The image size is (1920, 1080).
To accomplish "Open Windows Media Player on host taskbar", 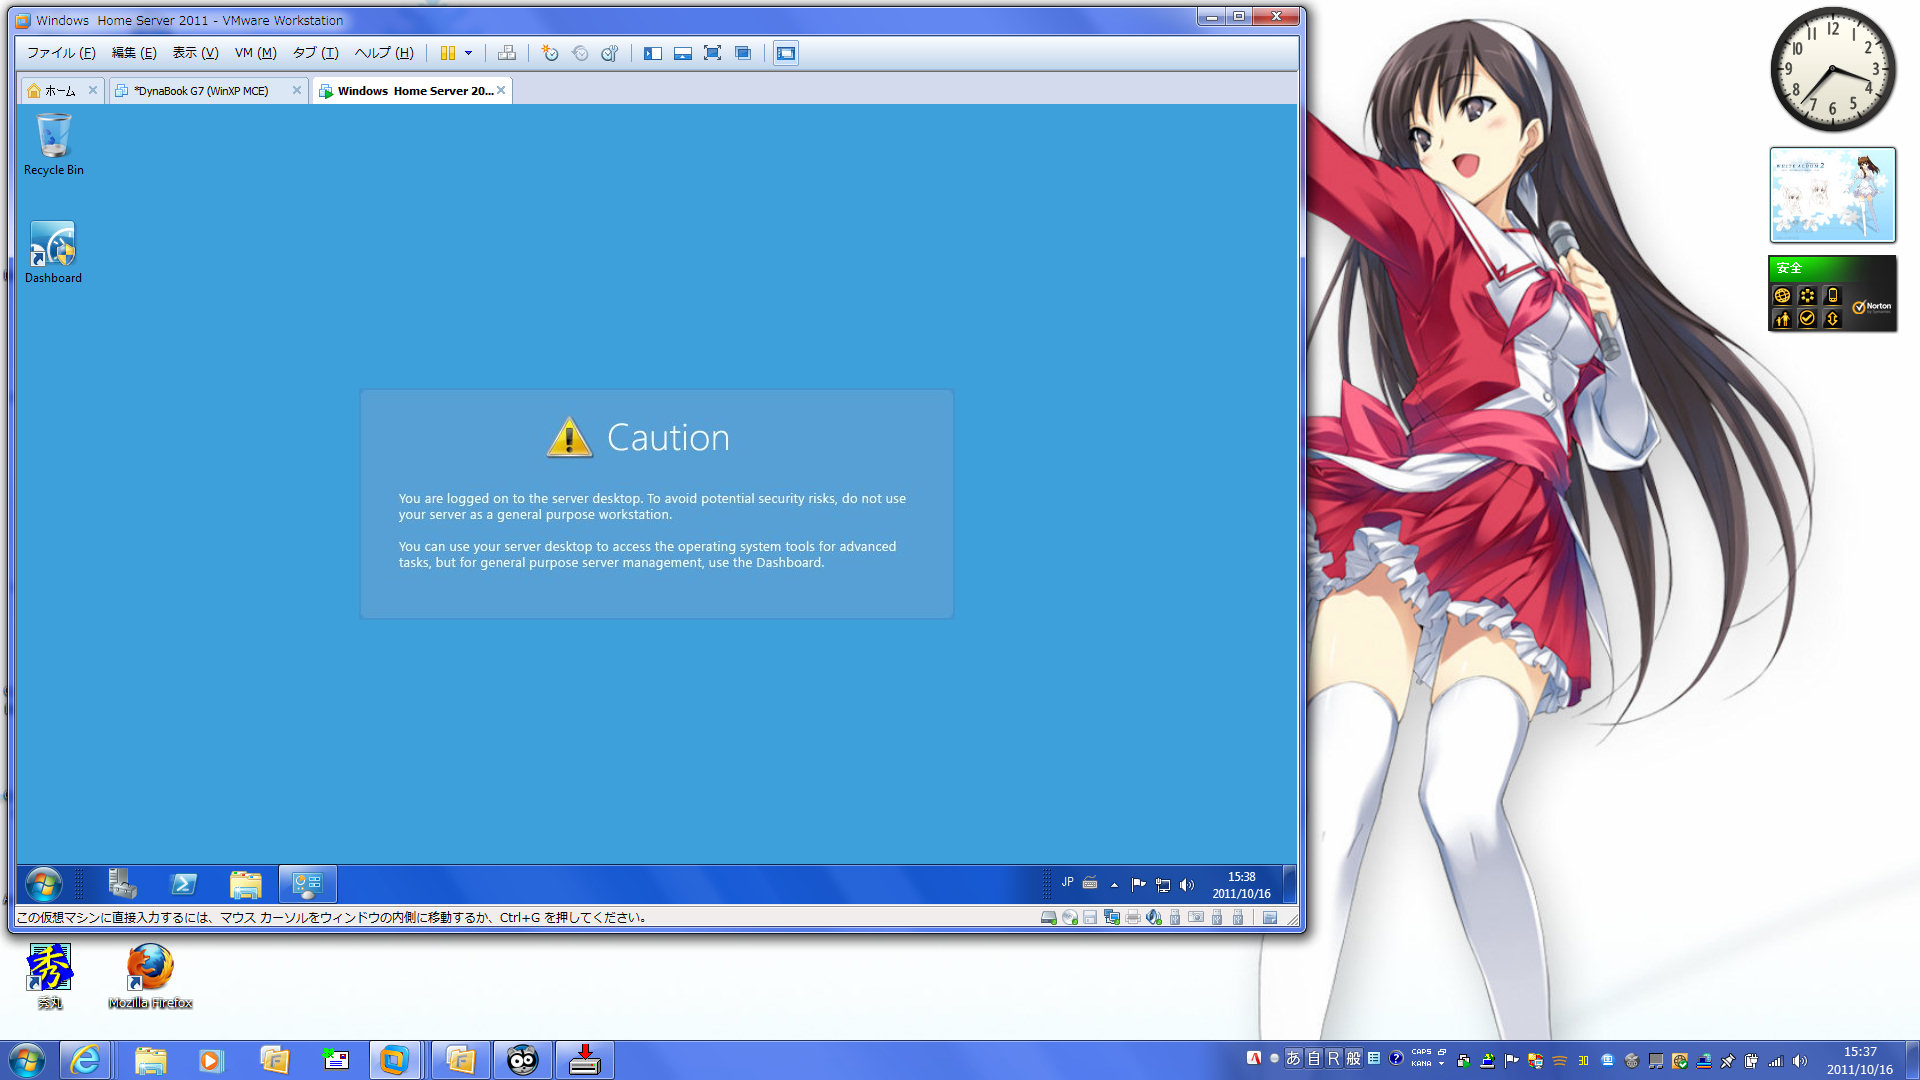I will point(210,1060).
